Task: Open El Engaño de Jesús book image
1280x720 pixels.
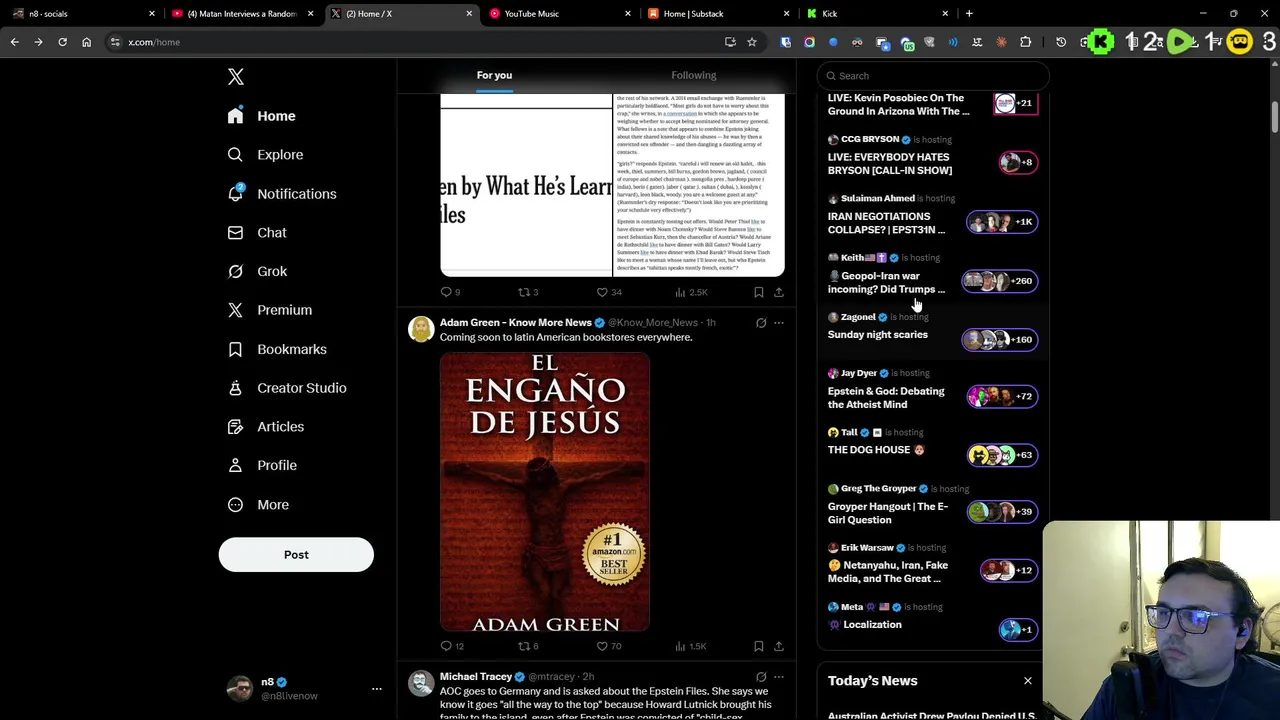Action: pyautogui.click(x=545, y=492)
